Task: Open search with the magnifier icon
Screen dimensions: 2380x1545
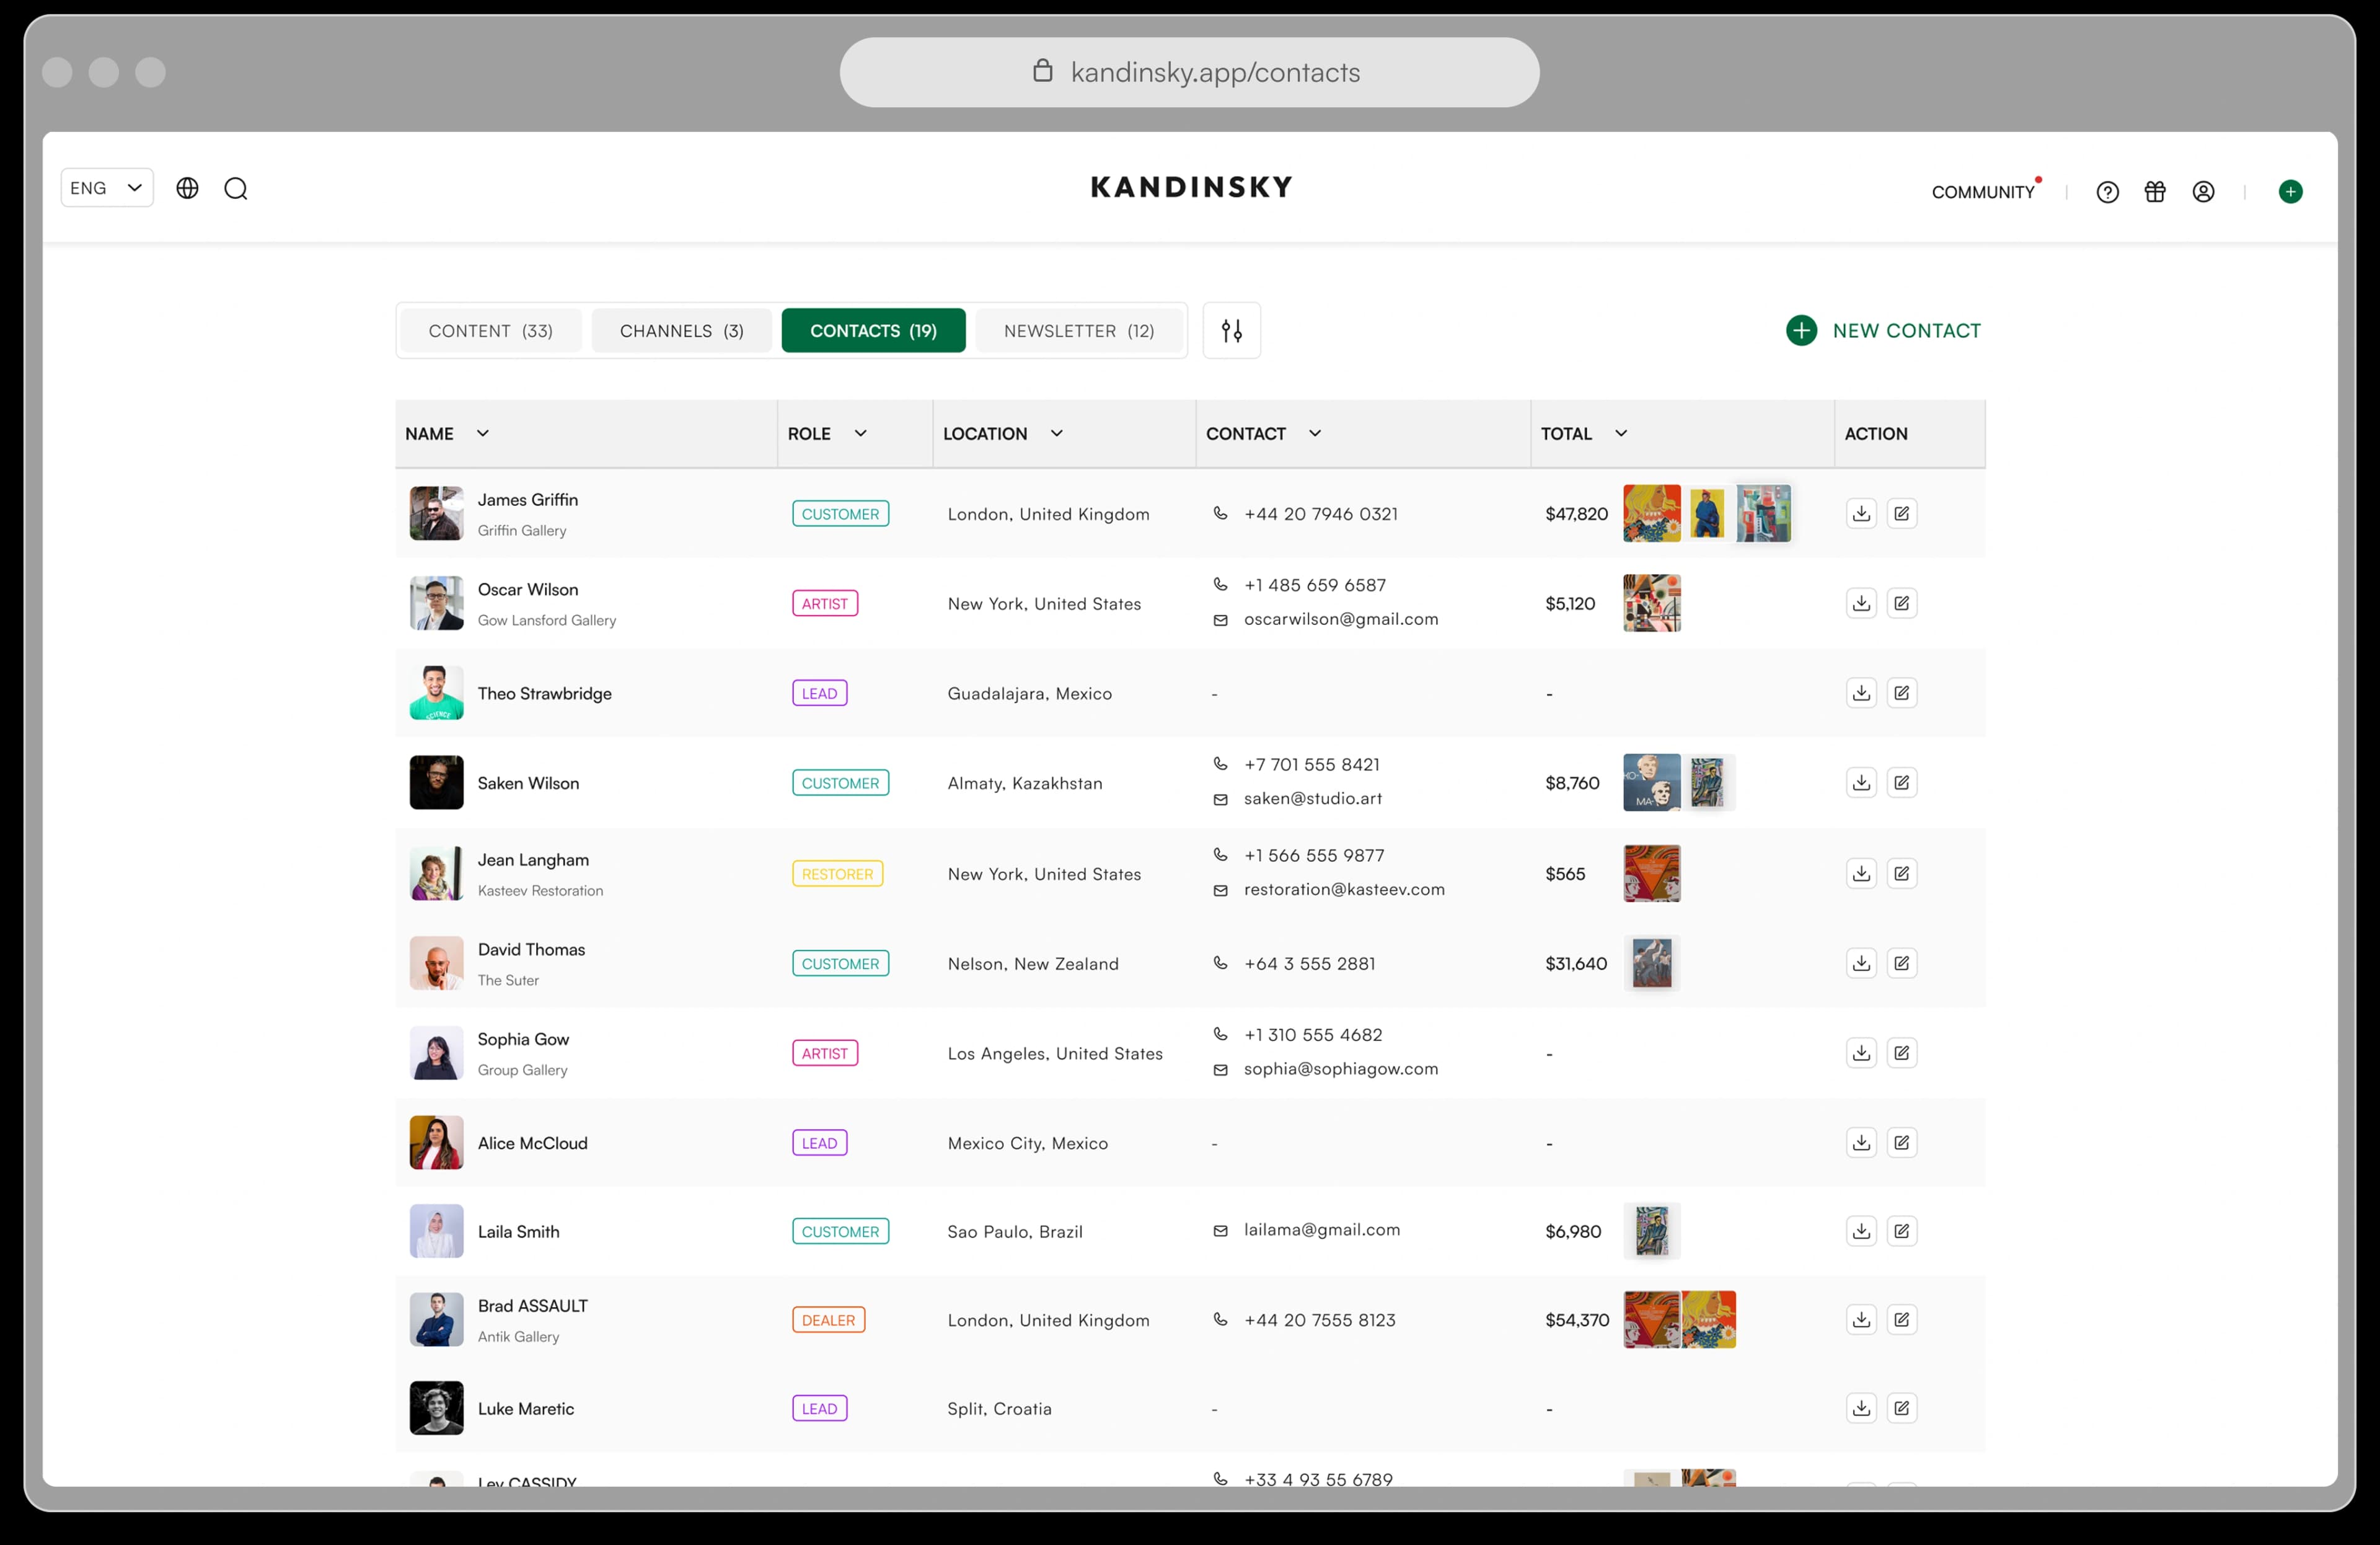Action: pos(236,189)
